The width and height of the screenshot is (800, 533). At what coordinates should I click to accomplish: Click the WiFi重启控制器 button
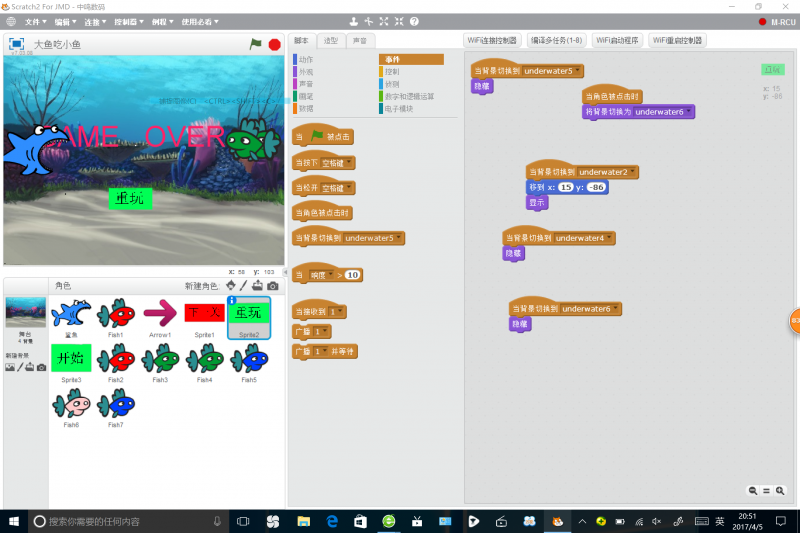(677, 40)
